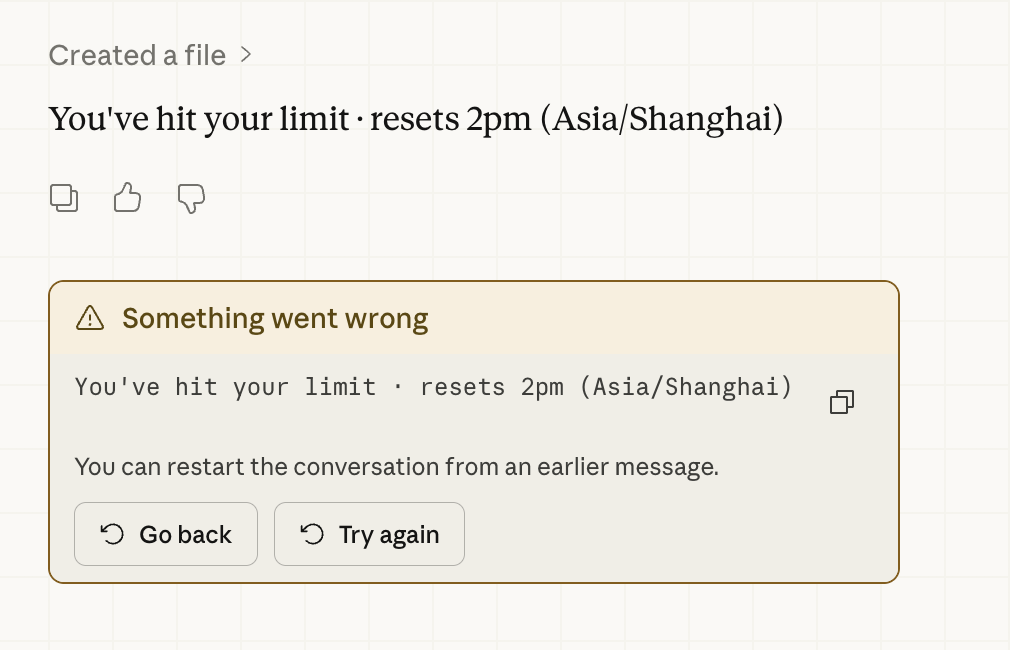Image resolution: width=1010 pixels, height=650 pixels.
Task: Click "resets 2pm" in the monospace error text
Action: click(492, 387)
